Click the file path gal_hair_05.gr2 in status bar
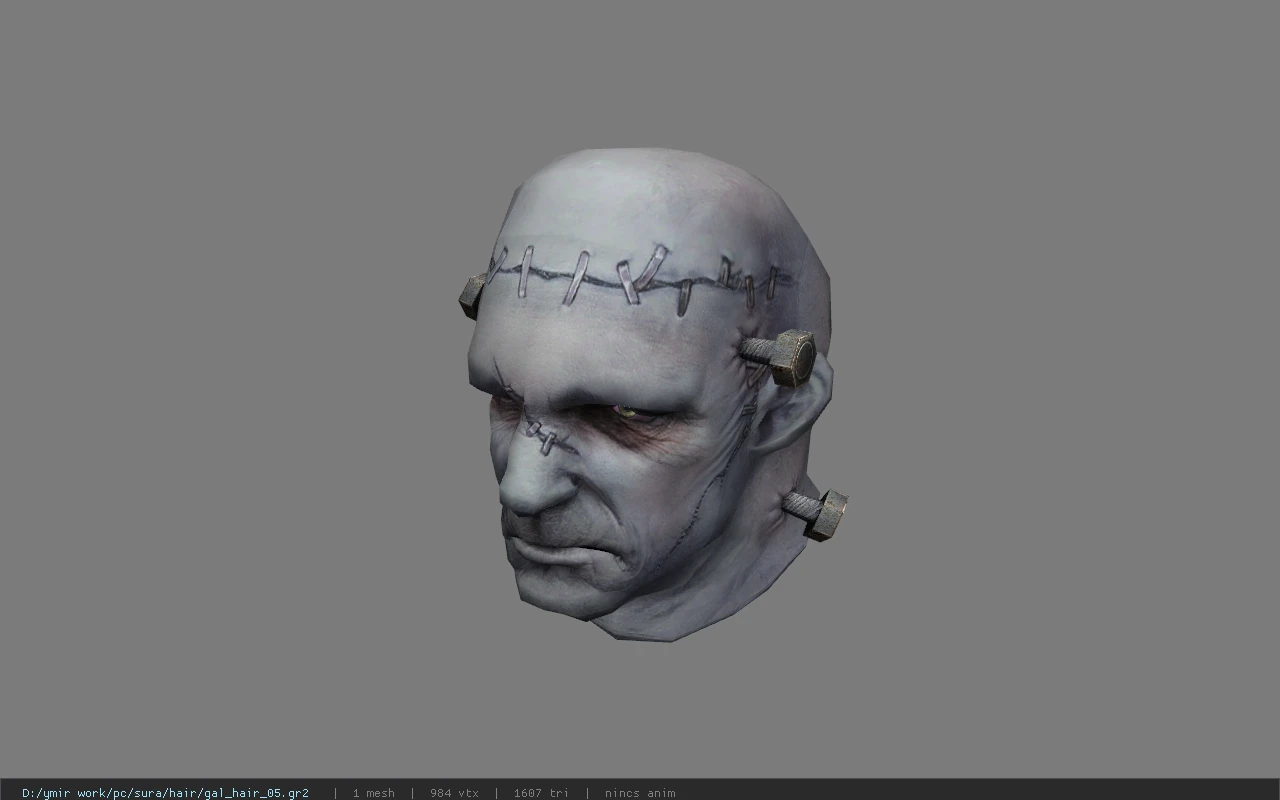1280x800 pixels. coord(165,793)
